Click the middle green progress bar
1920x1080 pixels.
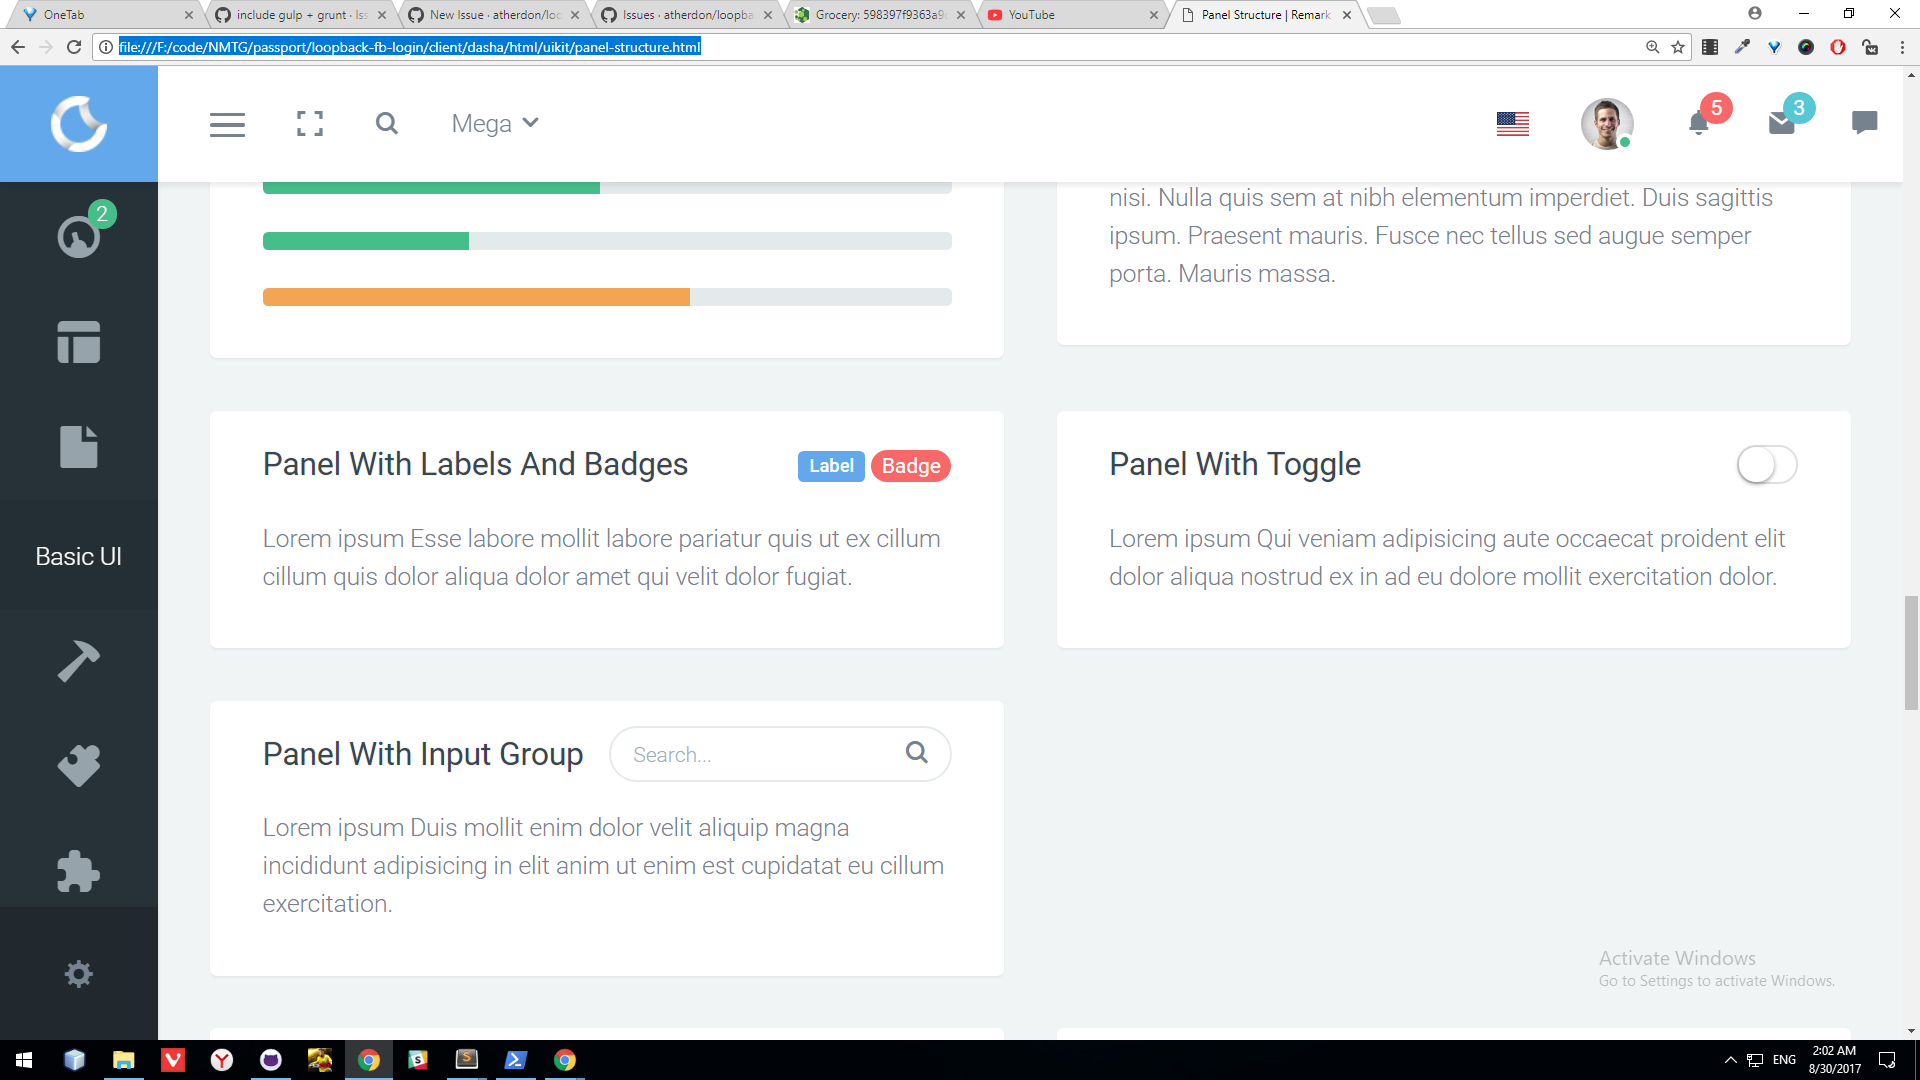click(x=366, y=241)
